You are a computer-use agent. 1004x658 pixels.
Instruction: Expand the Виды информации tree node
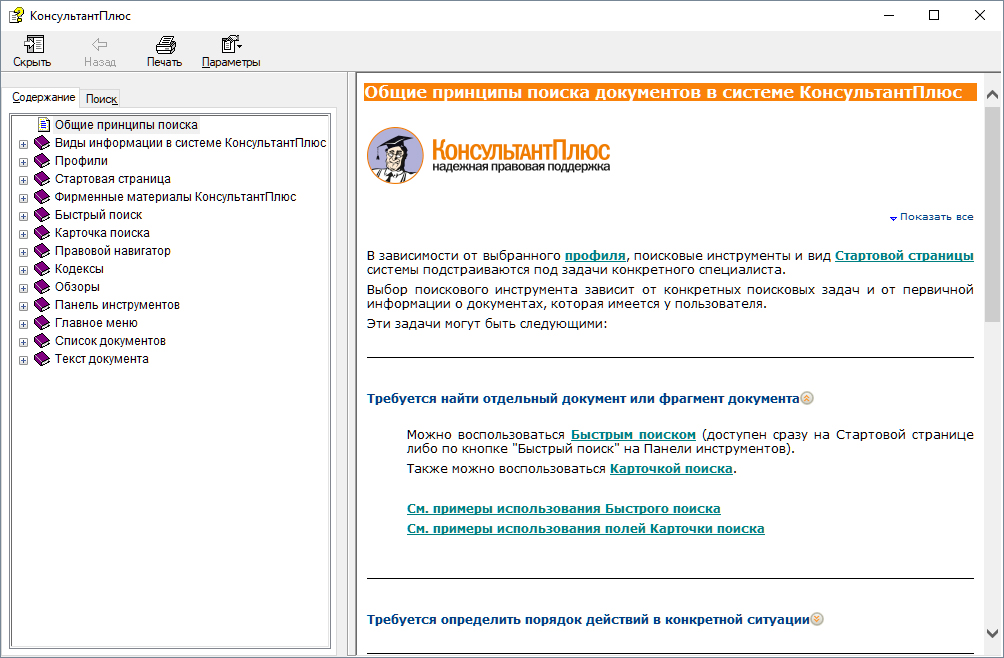[x=23, y=145]
